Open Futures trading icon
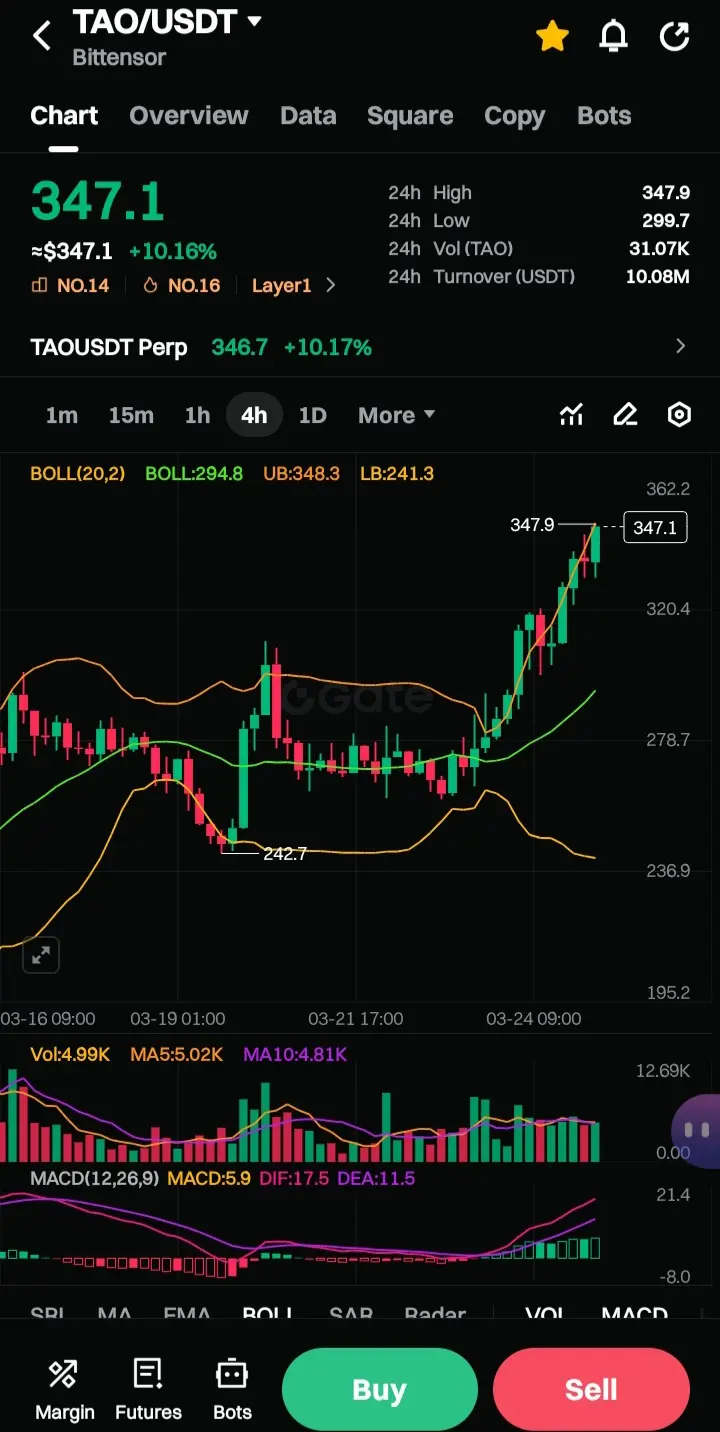 click(x=148, y=1390)
